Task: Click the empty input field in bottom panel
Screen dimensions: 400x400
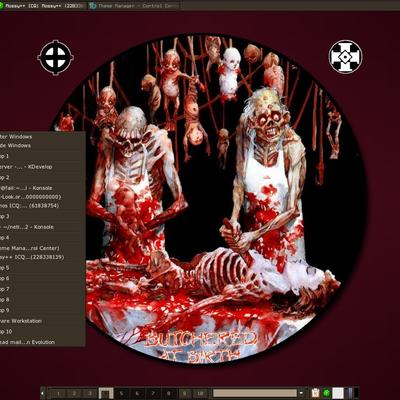Action: point(255,393)
